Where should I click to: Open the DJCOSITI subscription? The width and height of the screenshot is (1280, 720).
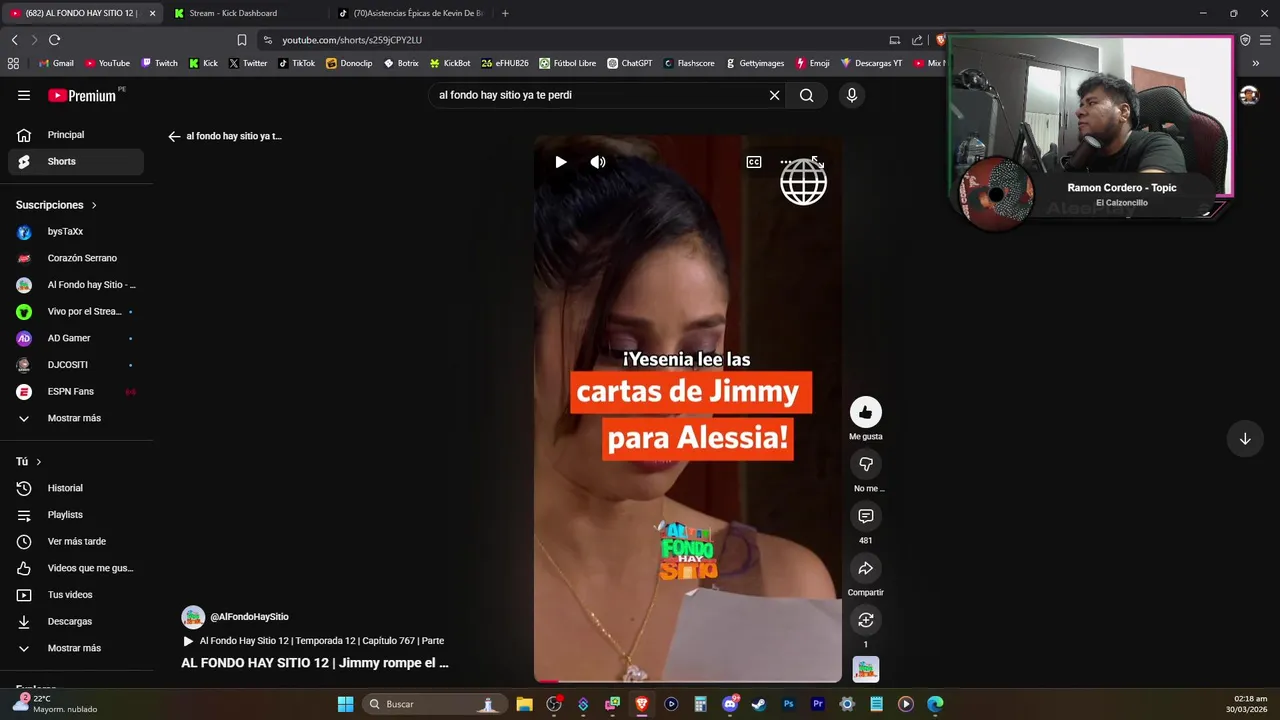pyautogui.click(x=76, y=365)
